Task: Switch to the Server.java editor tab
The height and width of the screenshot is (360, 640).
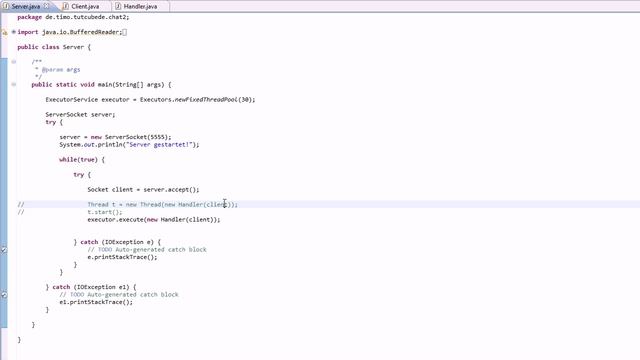Action: 26,6
